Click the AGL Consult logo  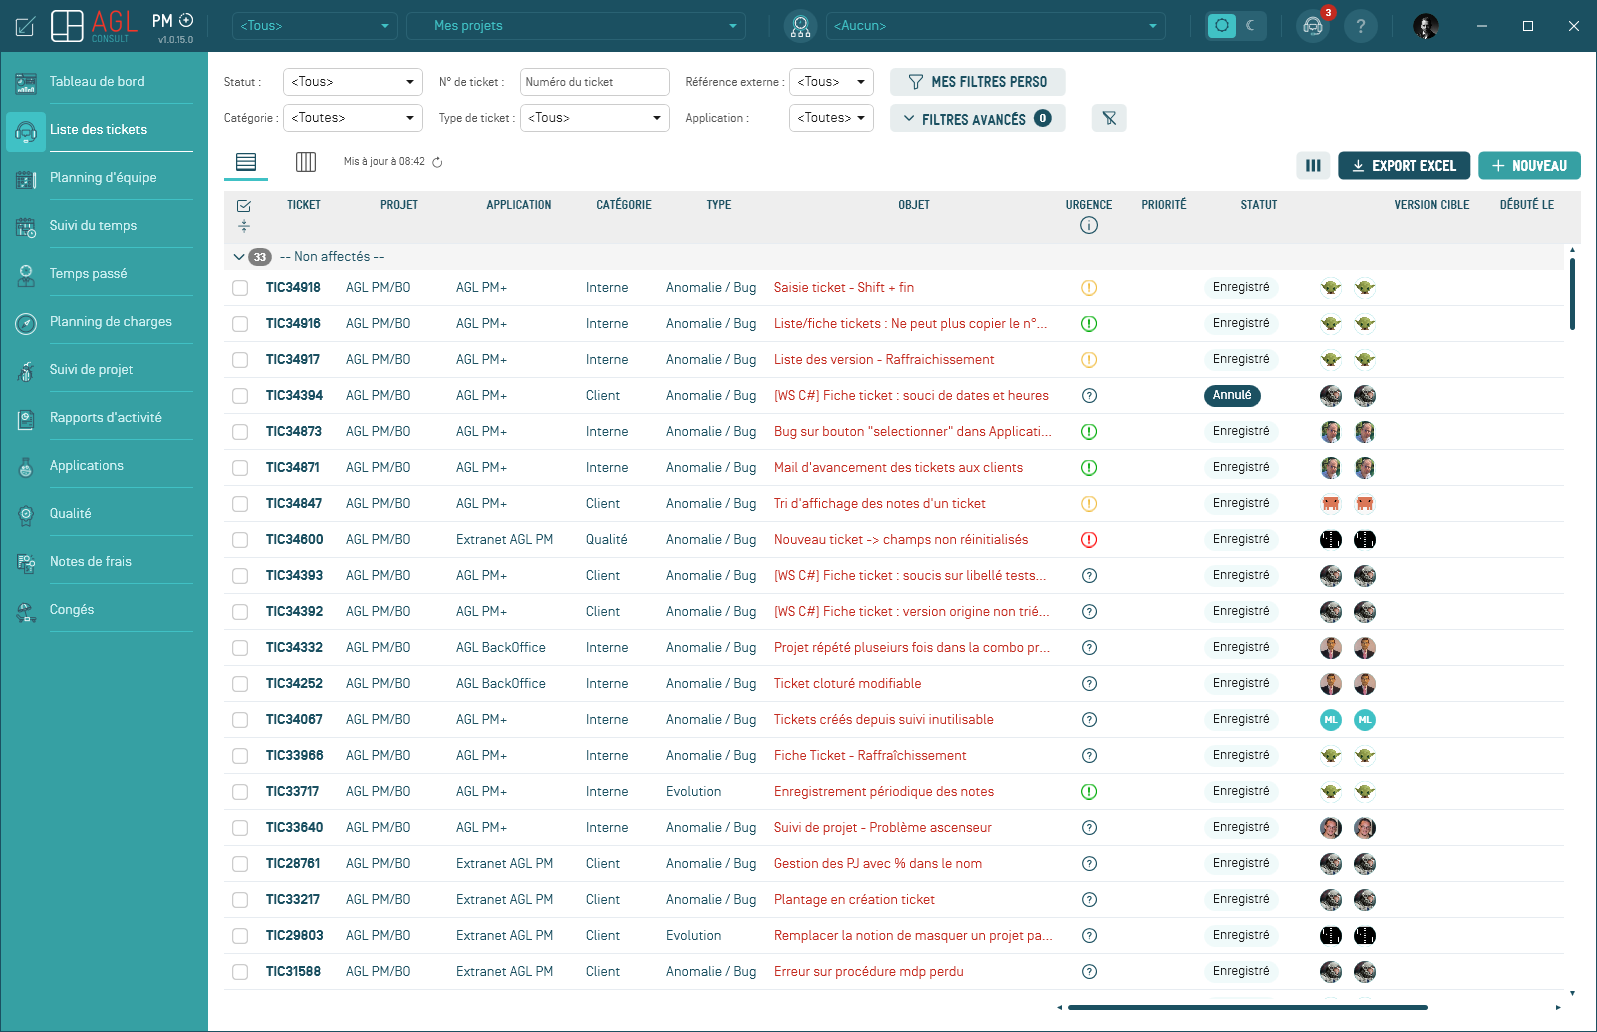coord(94,26)
